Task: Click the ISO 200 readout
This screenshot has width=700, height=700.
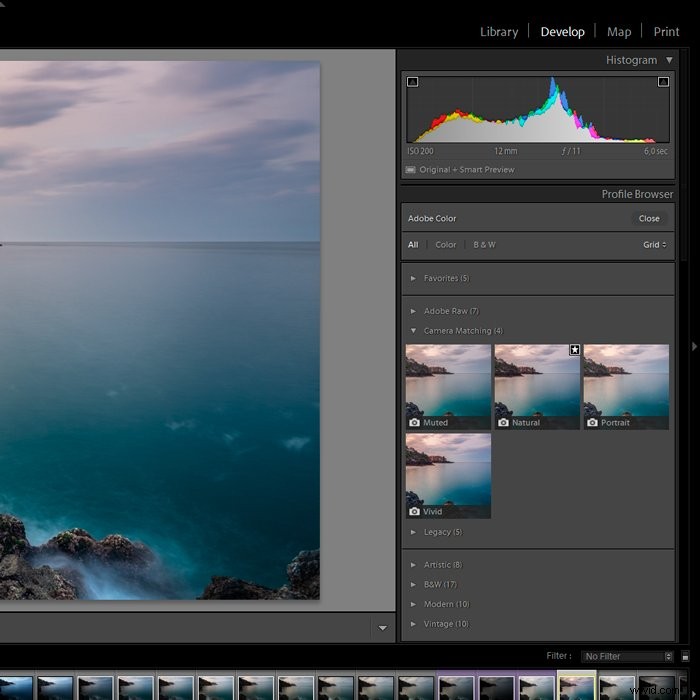Action: coord(420,151)
